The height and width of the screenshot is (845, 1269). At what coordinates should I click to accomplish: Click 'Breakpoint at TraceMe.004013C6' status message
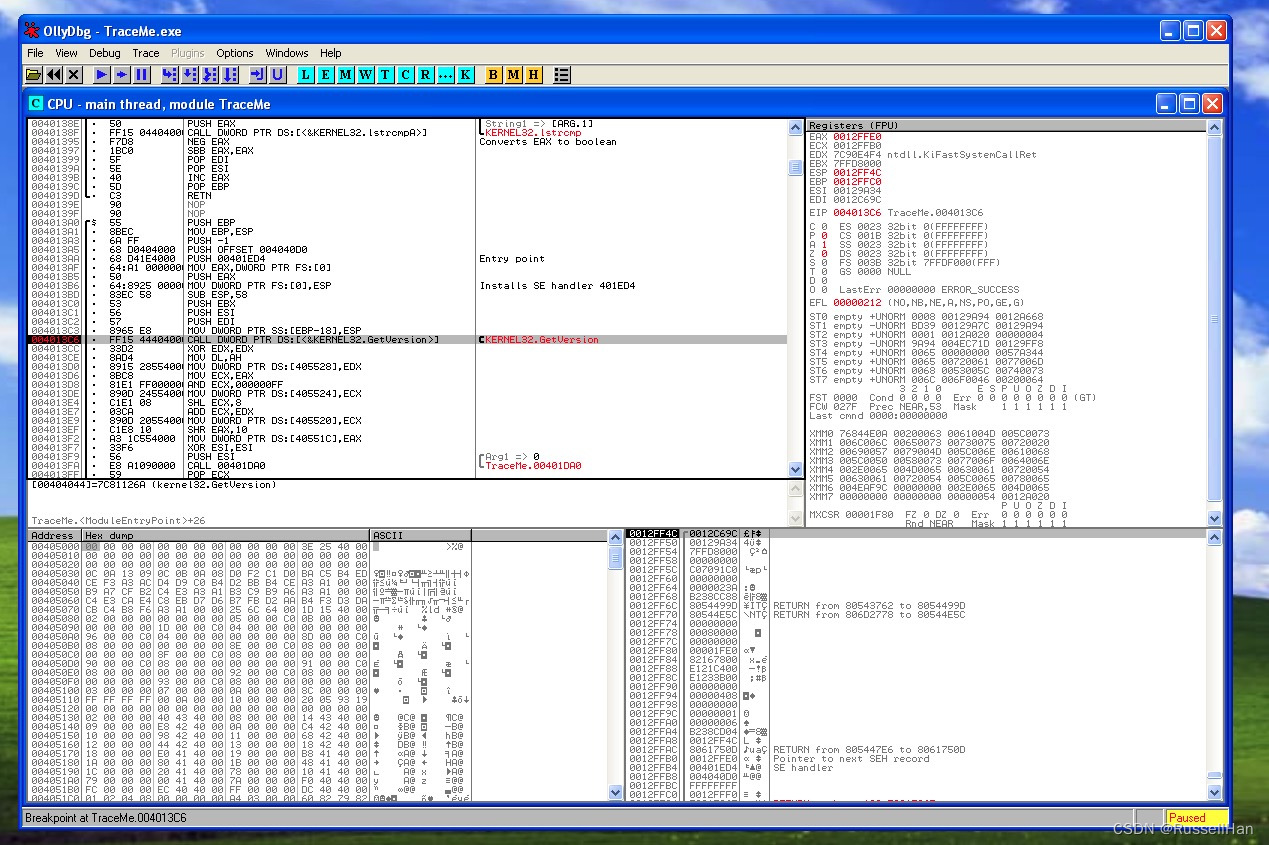(x=107, y=818)
